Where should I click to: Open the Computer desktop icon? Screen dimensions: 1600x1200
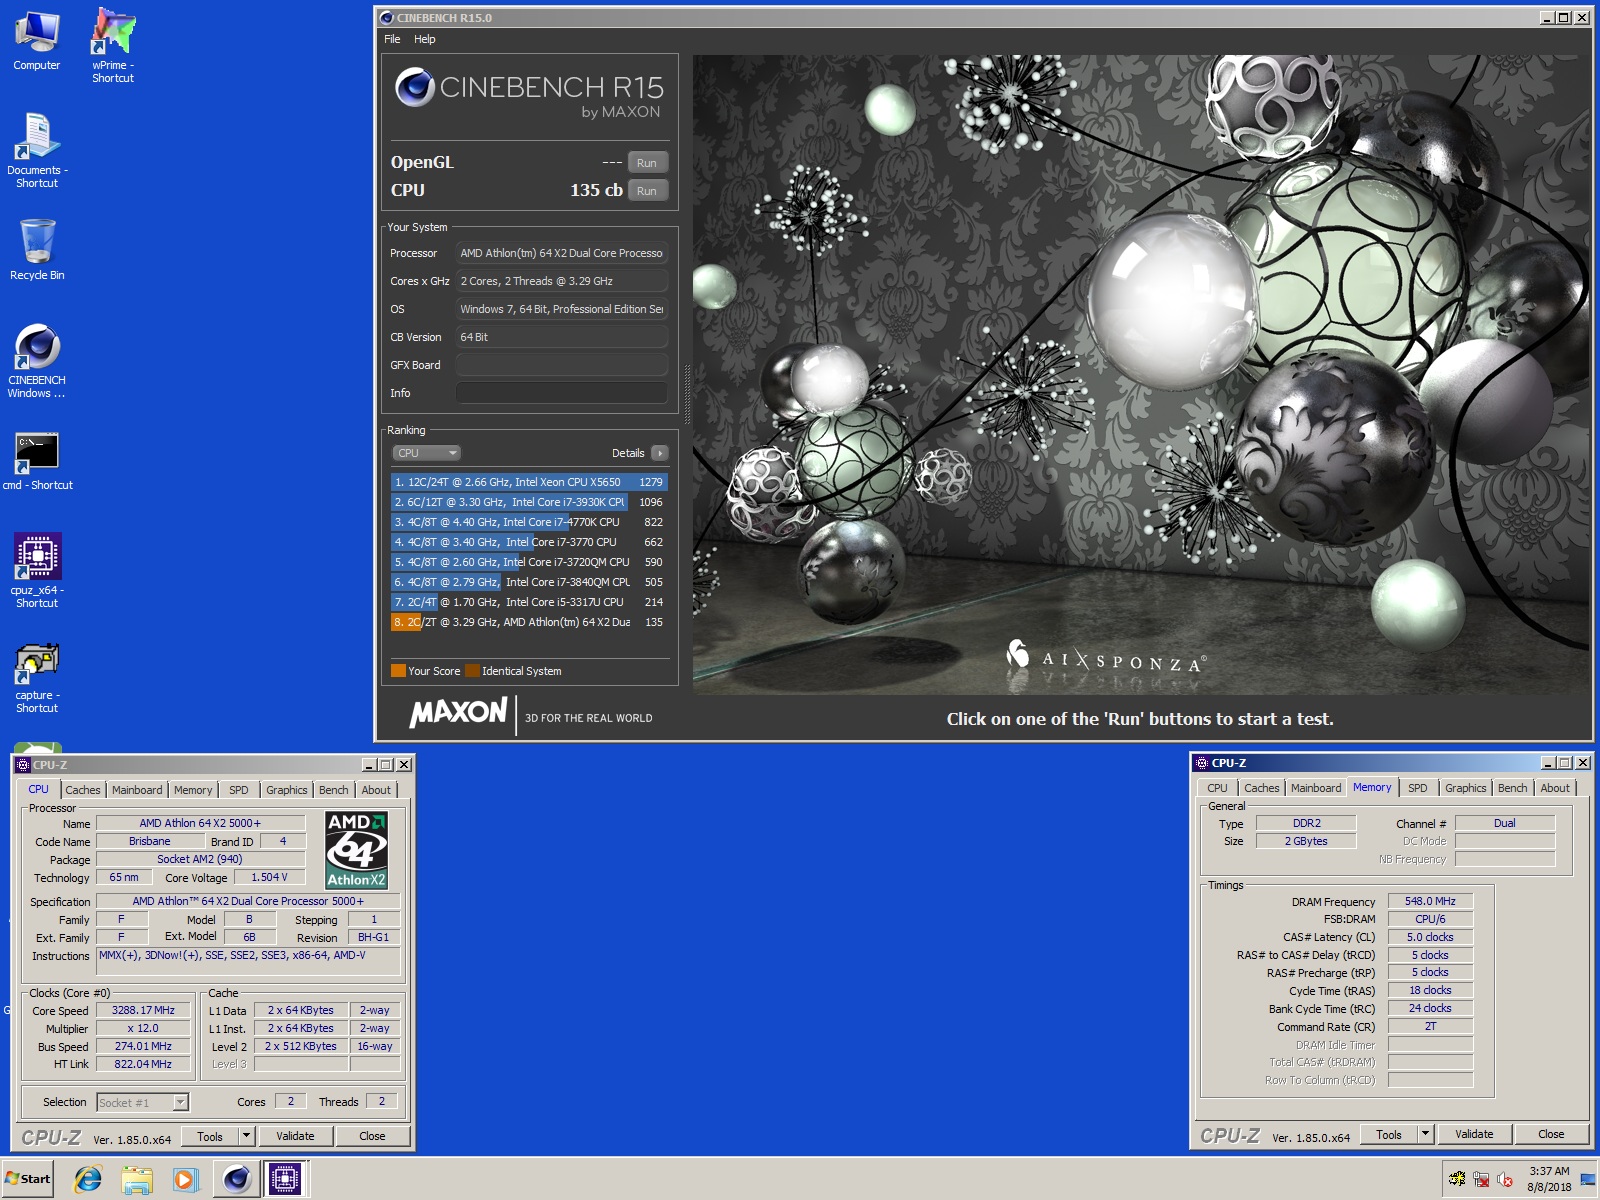click(x=37, y=40)
